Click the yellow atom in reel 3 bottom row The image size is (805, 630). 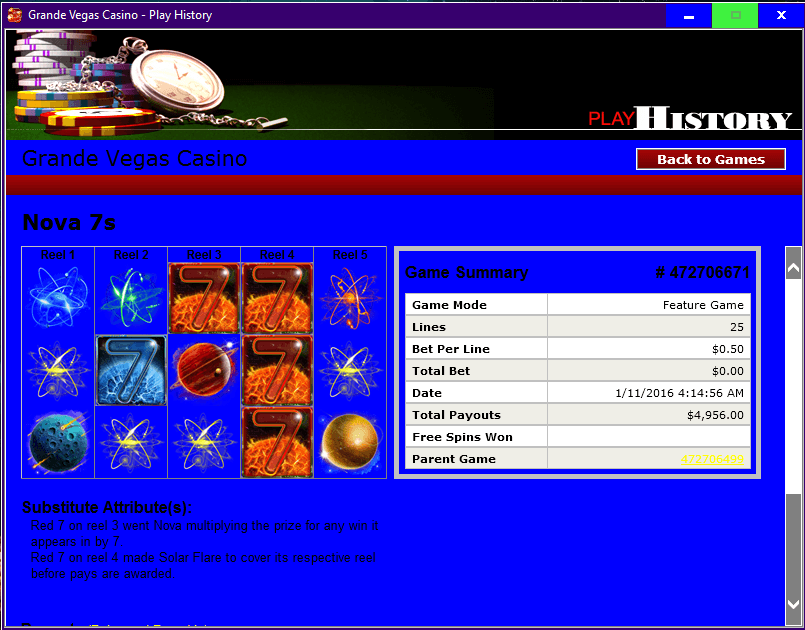point(204,443)
